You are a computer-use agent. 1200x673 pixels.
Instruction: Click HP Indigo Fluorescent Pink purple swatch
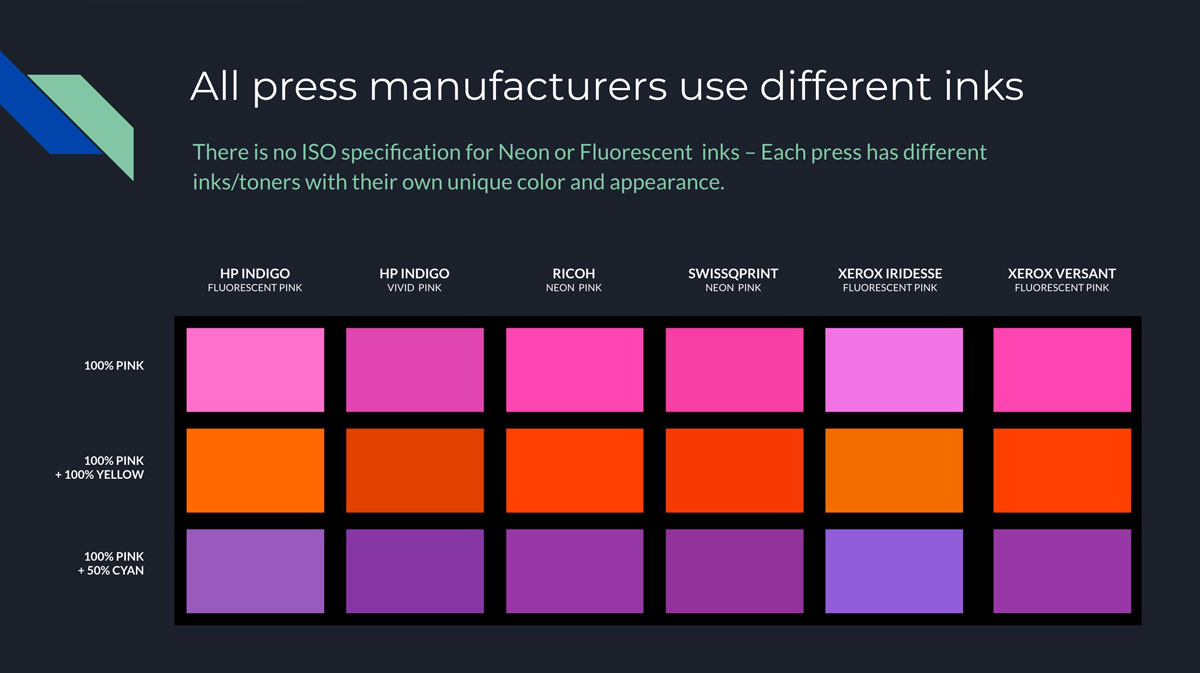[255, 571]
